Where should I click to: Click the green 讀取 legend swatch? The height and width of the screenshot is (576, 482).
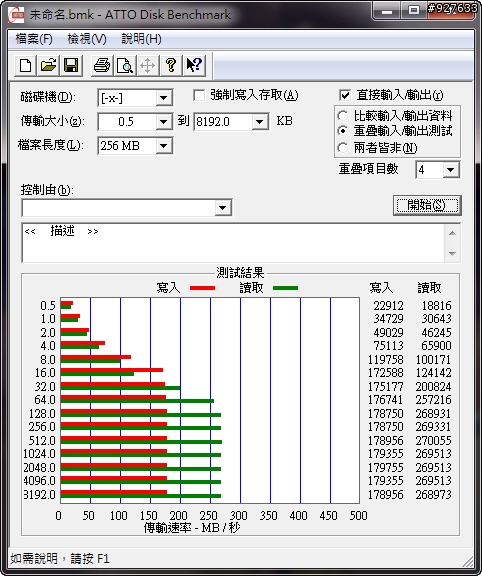click(285, 288)
